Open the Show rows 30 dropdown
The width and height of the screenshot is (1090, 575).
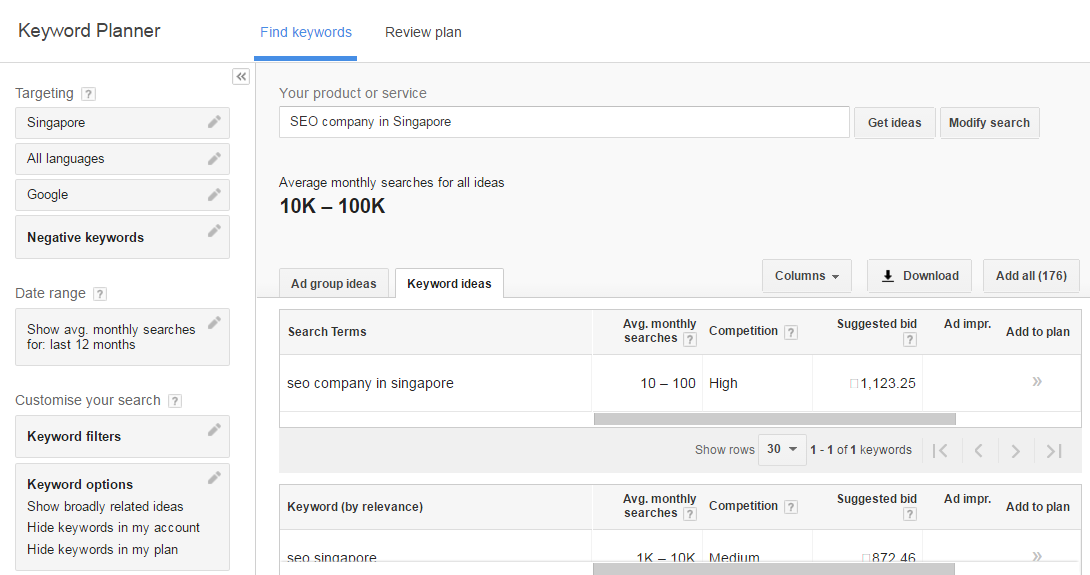pos(782,449)
